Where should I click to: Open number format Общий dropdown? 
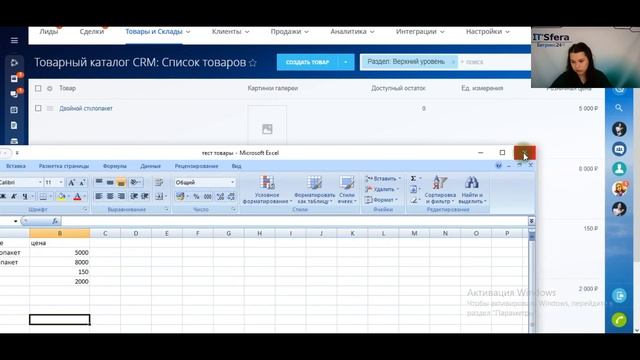(233, 182)
